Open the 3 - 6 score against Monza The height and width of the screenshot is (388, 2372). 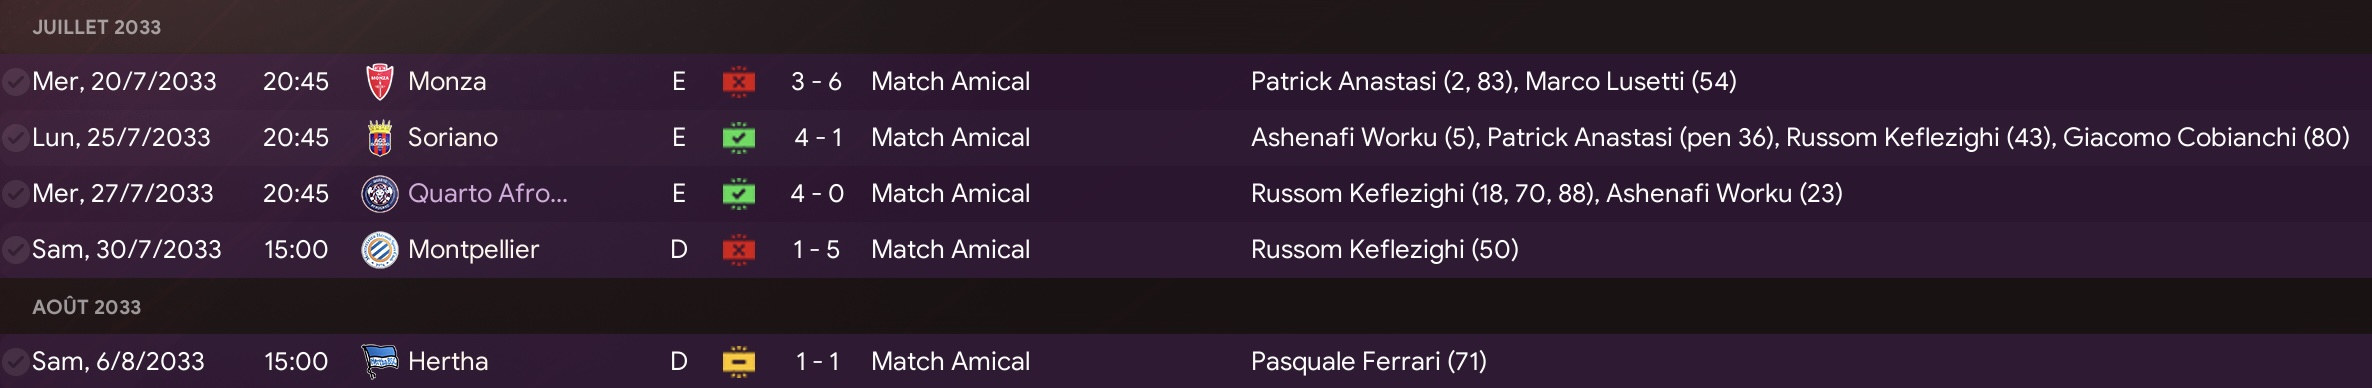(816, 82)
